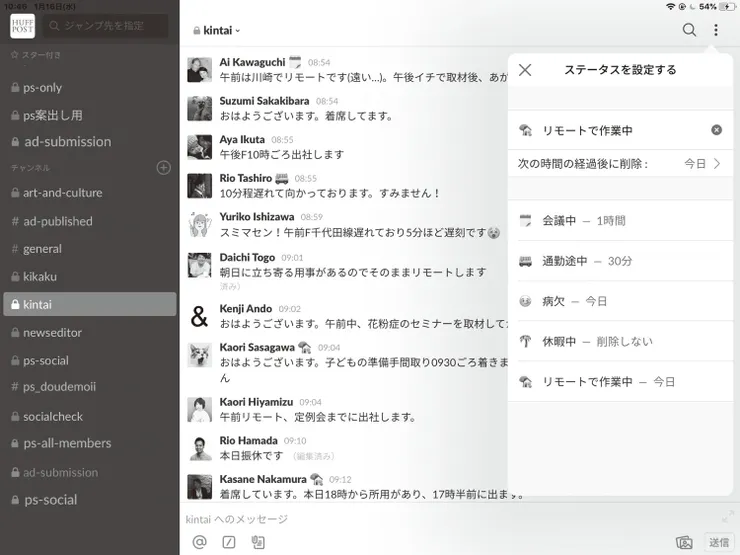Screen dimensions: 740x555
Task: Open the clear-after time setting
Action: (620, 164)
